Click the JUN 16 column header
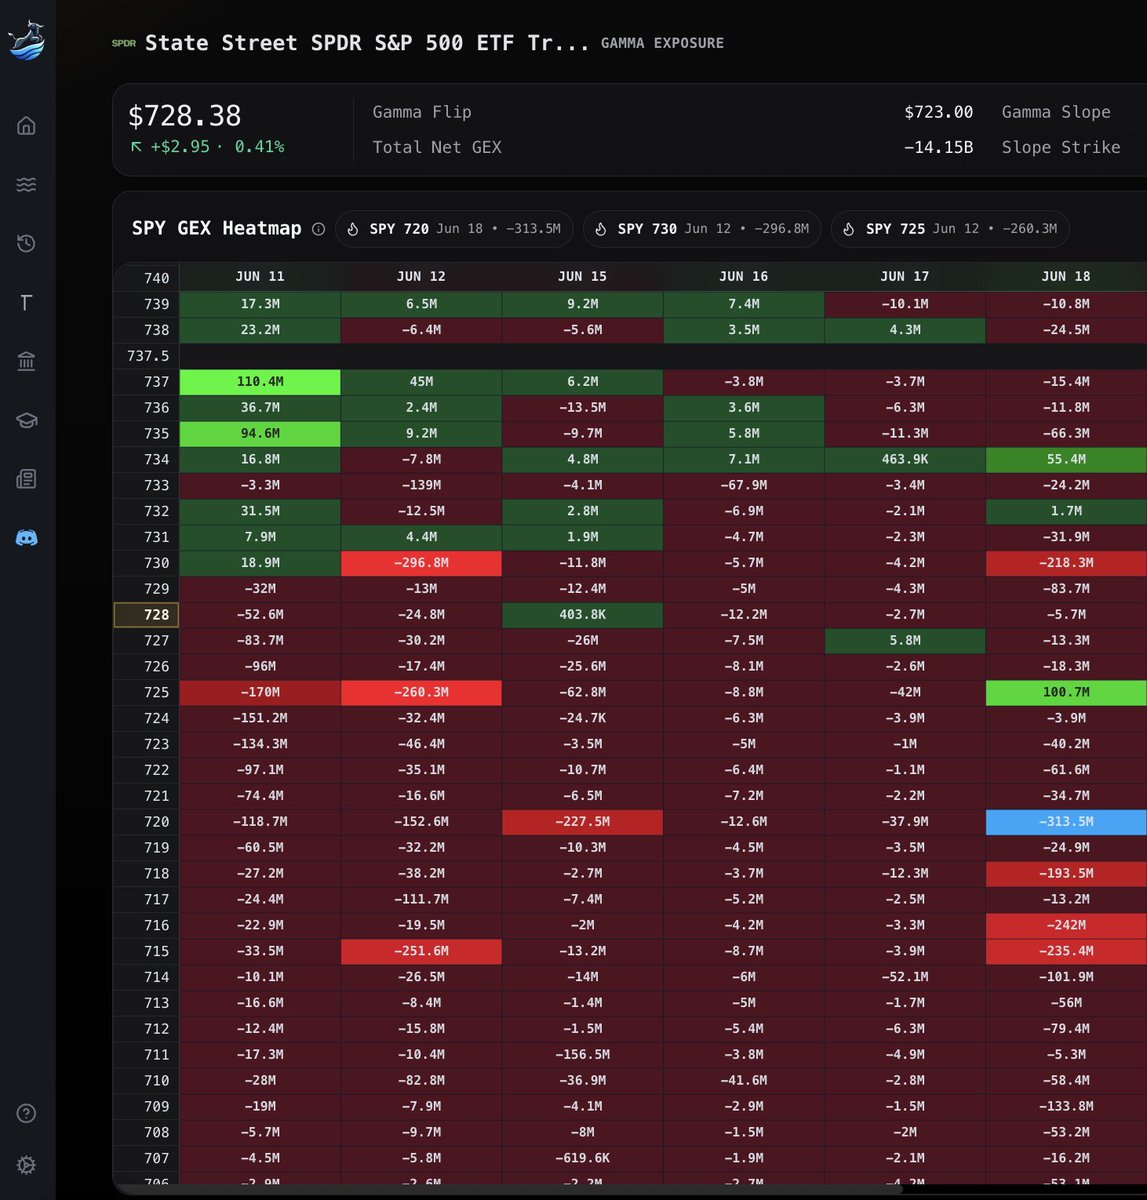 (x=744, y=277)
